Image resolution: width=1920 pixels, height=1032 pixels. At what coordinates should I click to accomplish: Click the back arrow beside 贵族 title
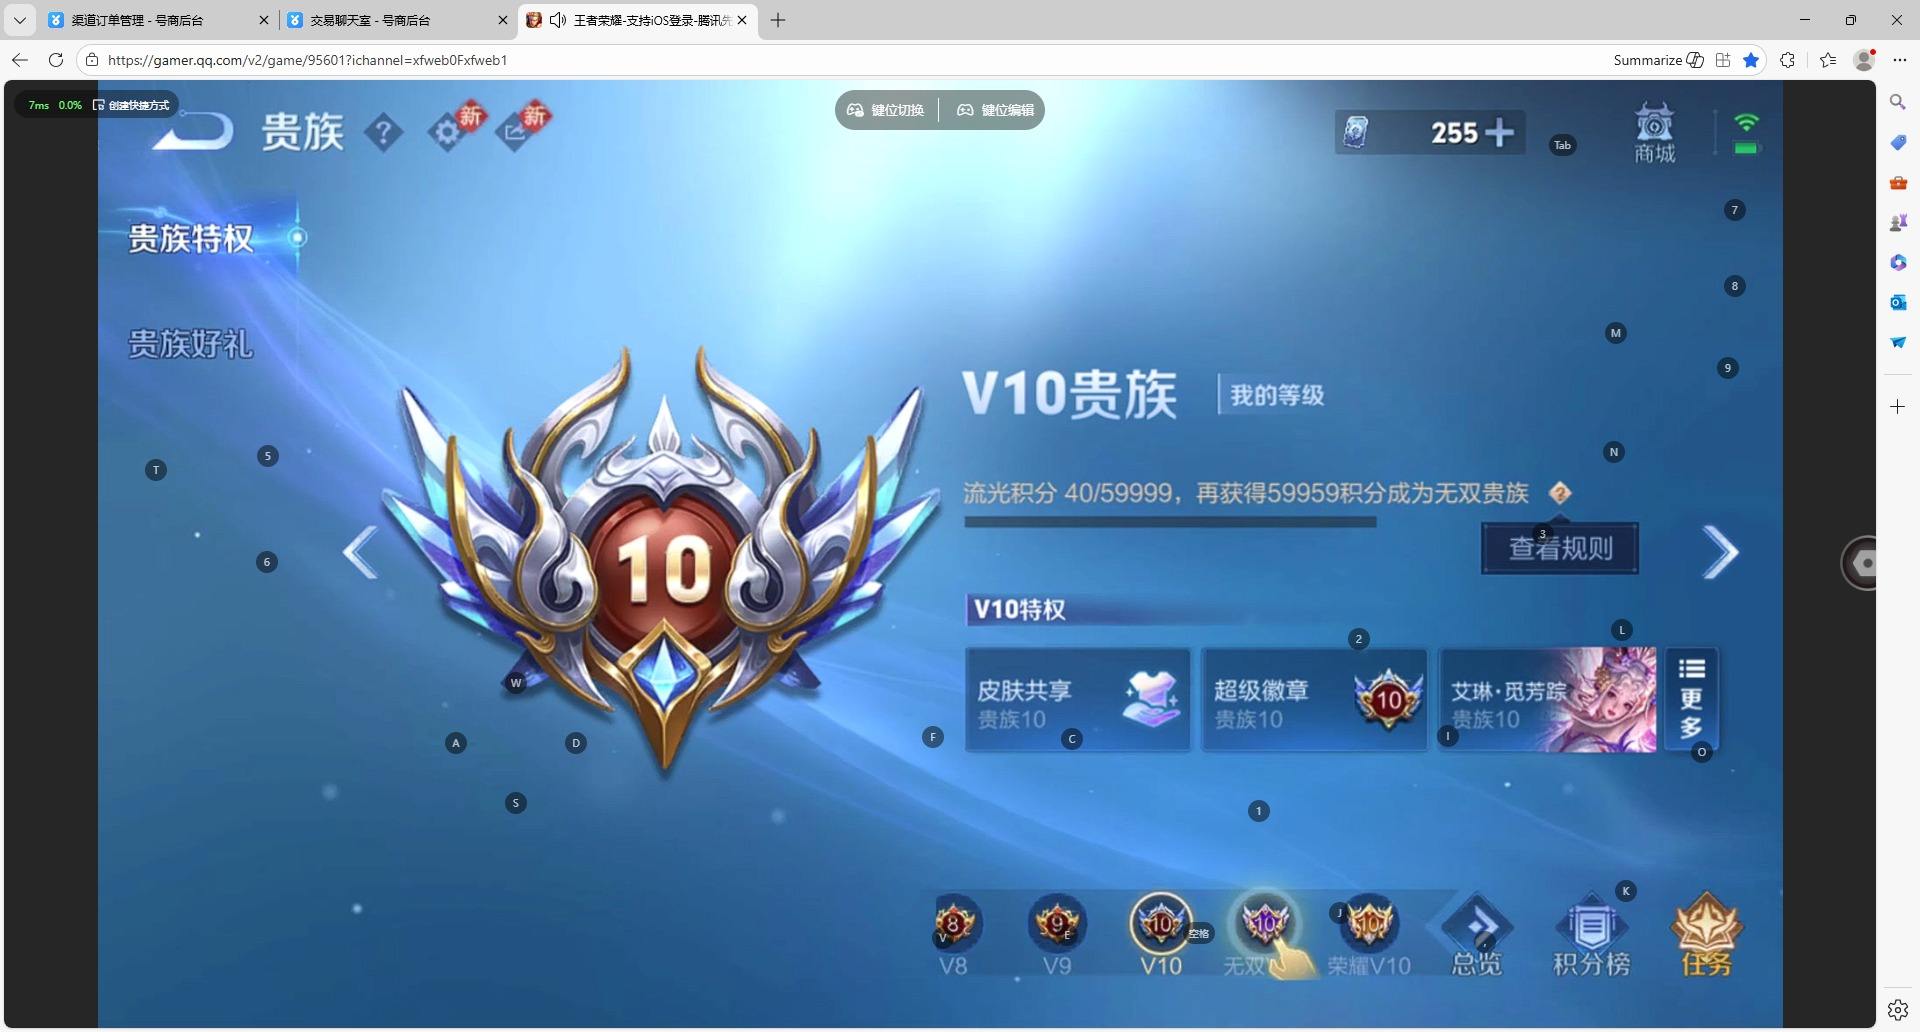coord(194,132)
